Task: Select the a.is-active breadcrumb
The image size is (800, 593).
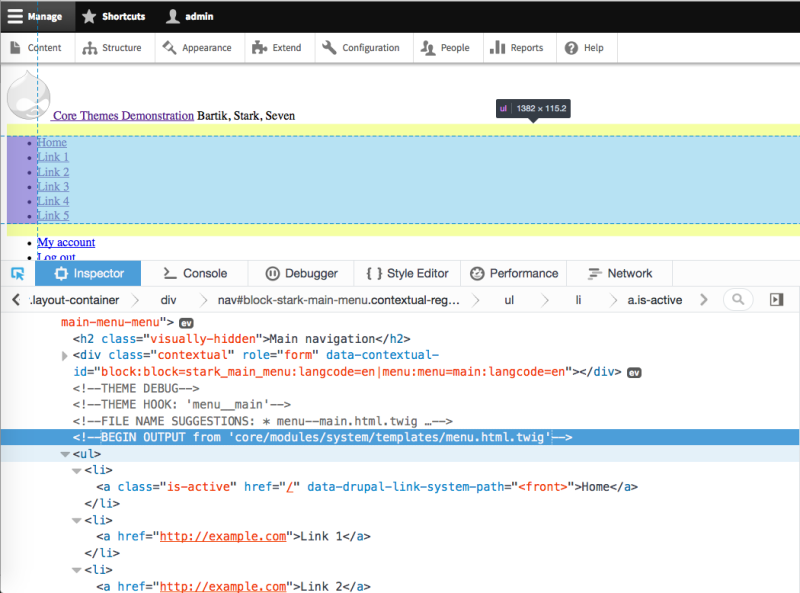Action: [655, 300]
